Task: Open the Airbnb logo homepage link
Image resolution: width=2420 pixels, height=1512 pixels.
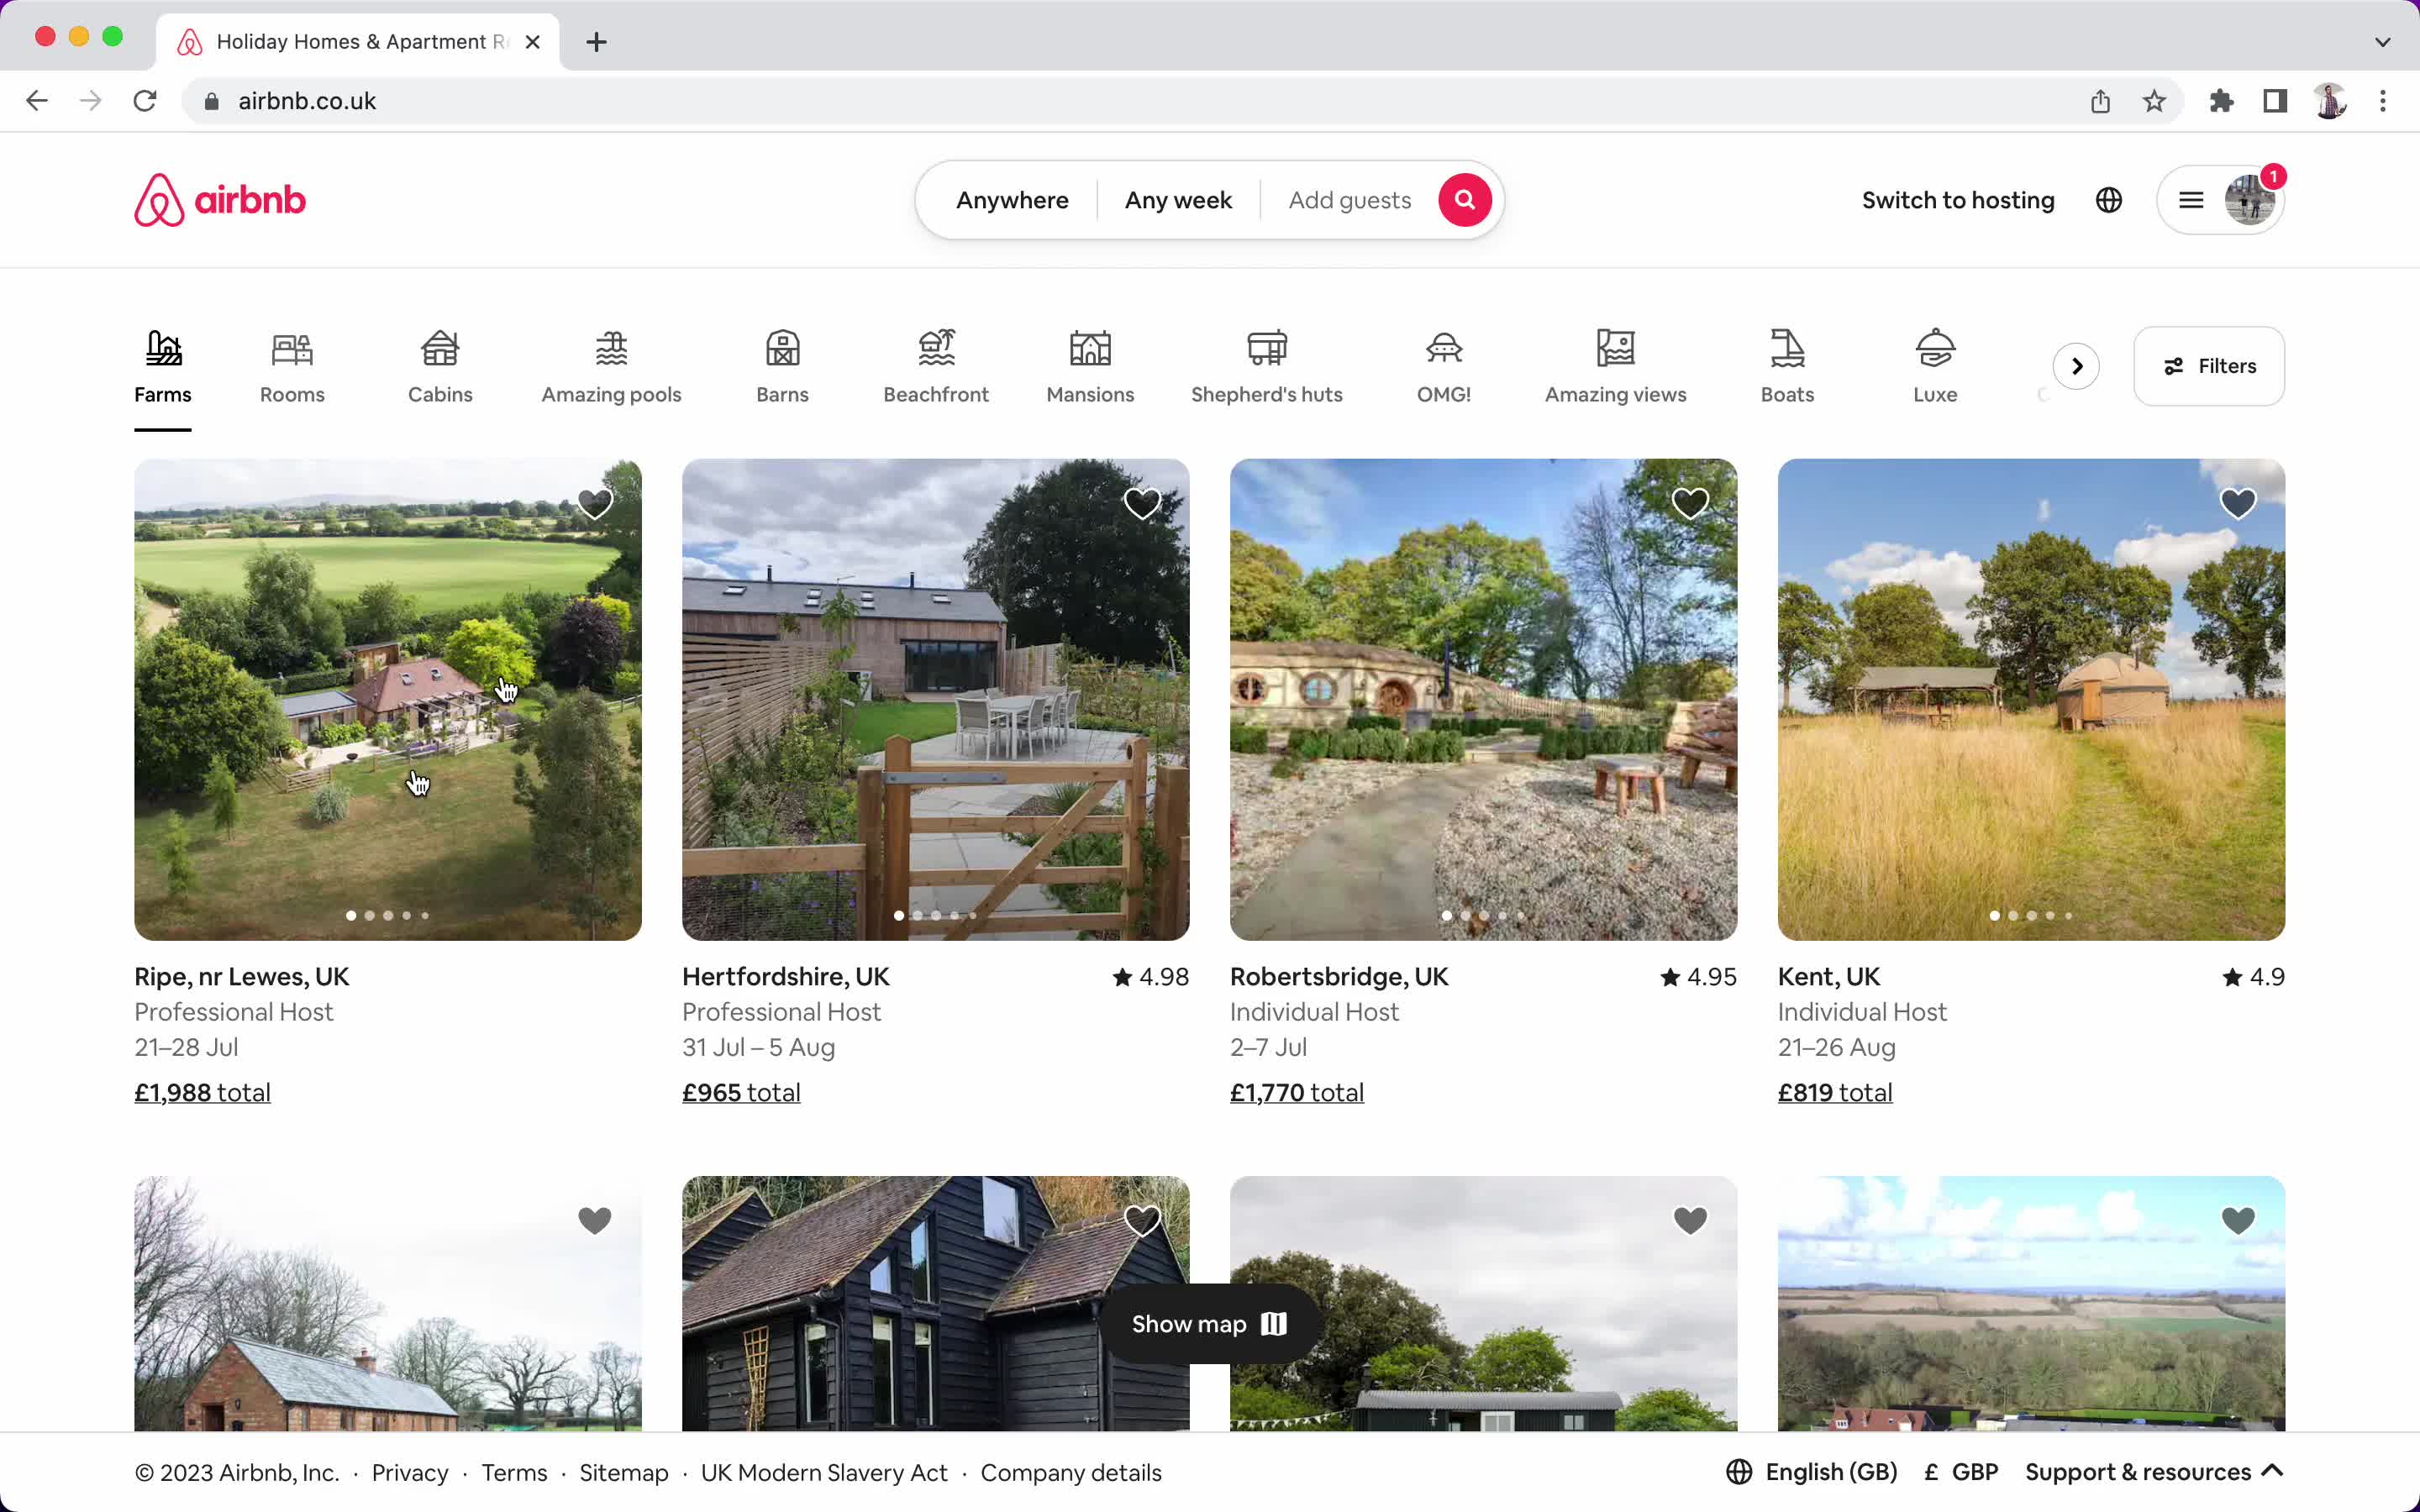Action: click(x=219, y=199)
